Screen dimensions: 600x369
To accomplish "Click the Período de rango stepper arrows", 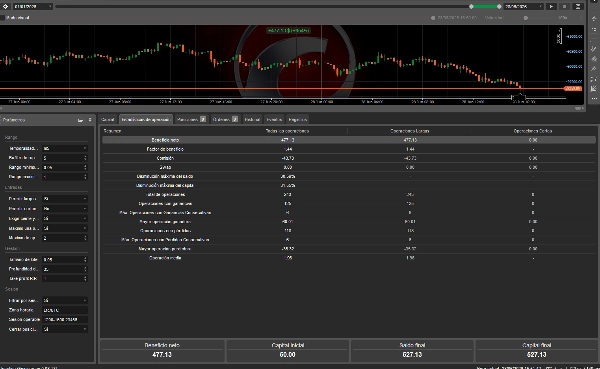I will pos(85,158).
